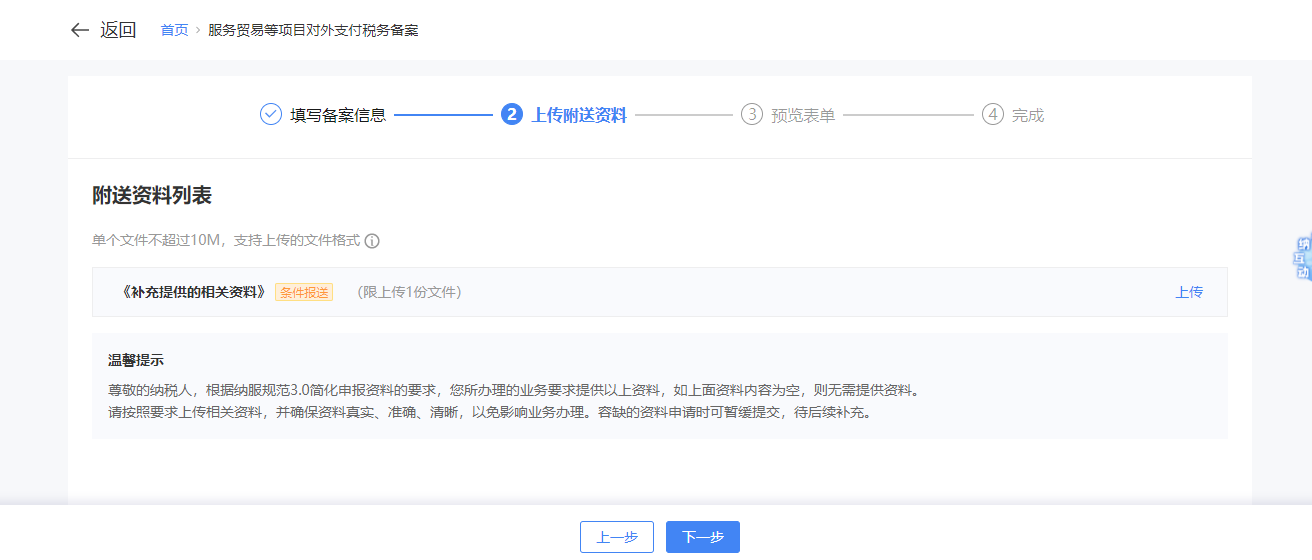Click the 条件报送 orange tag
The width and height of the screenshot is (1312, 560).
pos(304,292)
